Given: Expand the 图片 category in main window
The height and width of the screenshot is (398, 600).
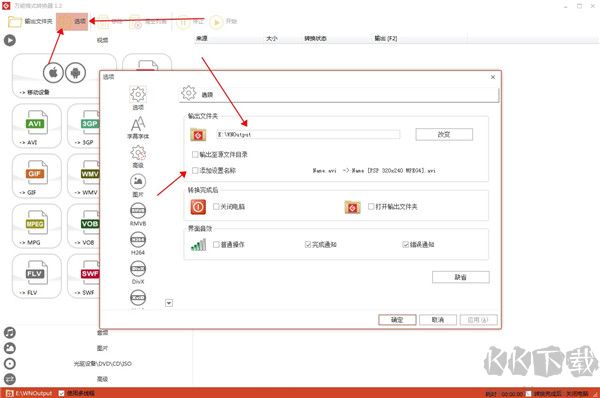Looking at the screenshot, I should pos(102,348).
